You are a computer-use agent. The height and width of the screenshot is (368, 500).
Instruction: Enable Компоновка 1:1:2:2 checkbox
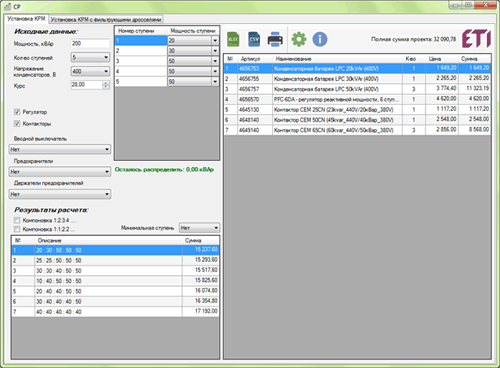(x=17, y=229)
